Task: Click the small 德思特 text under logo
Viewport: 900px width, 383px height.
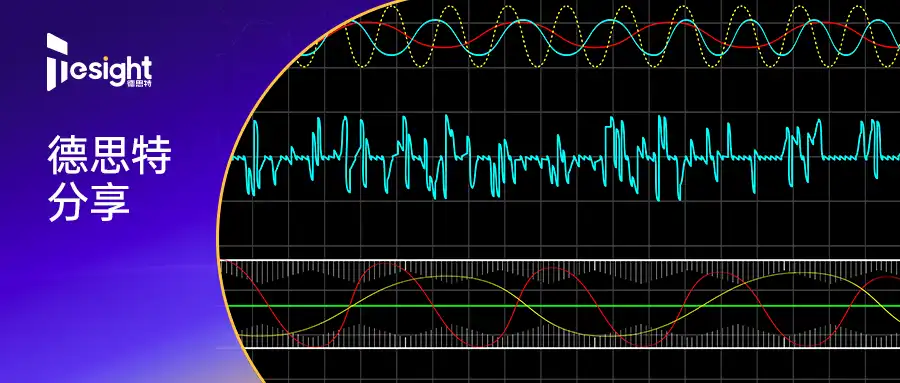Action: 139,83
